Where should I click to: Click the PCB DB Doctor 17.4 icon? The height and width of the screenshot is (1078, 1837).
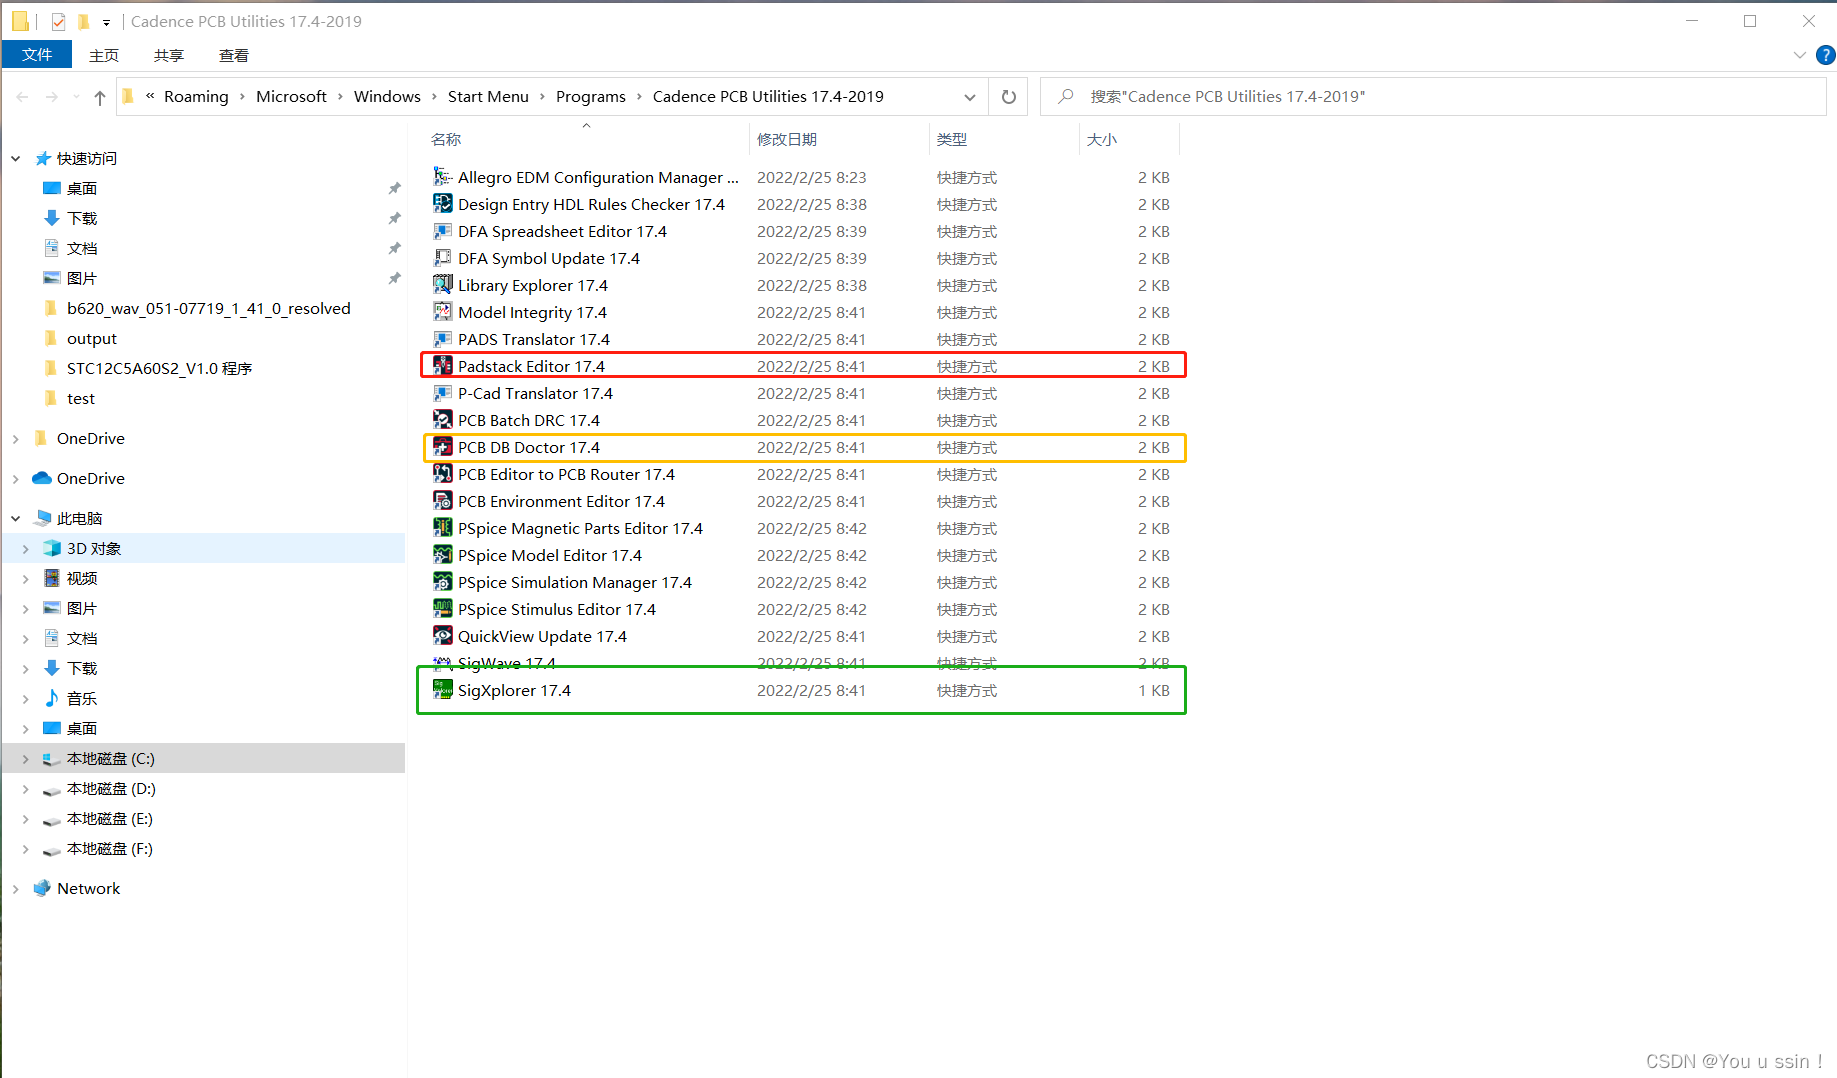pyautogui.click(x=442, y=447)
